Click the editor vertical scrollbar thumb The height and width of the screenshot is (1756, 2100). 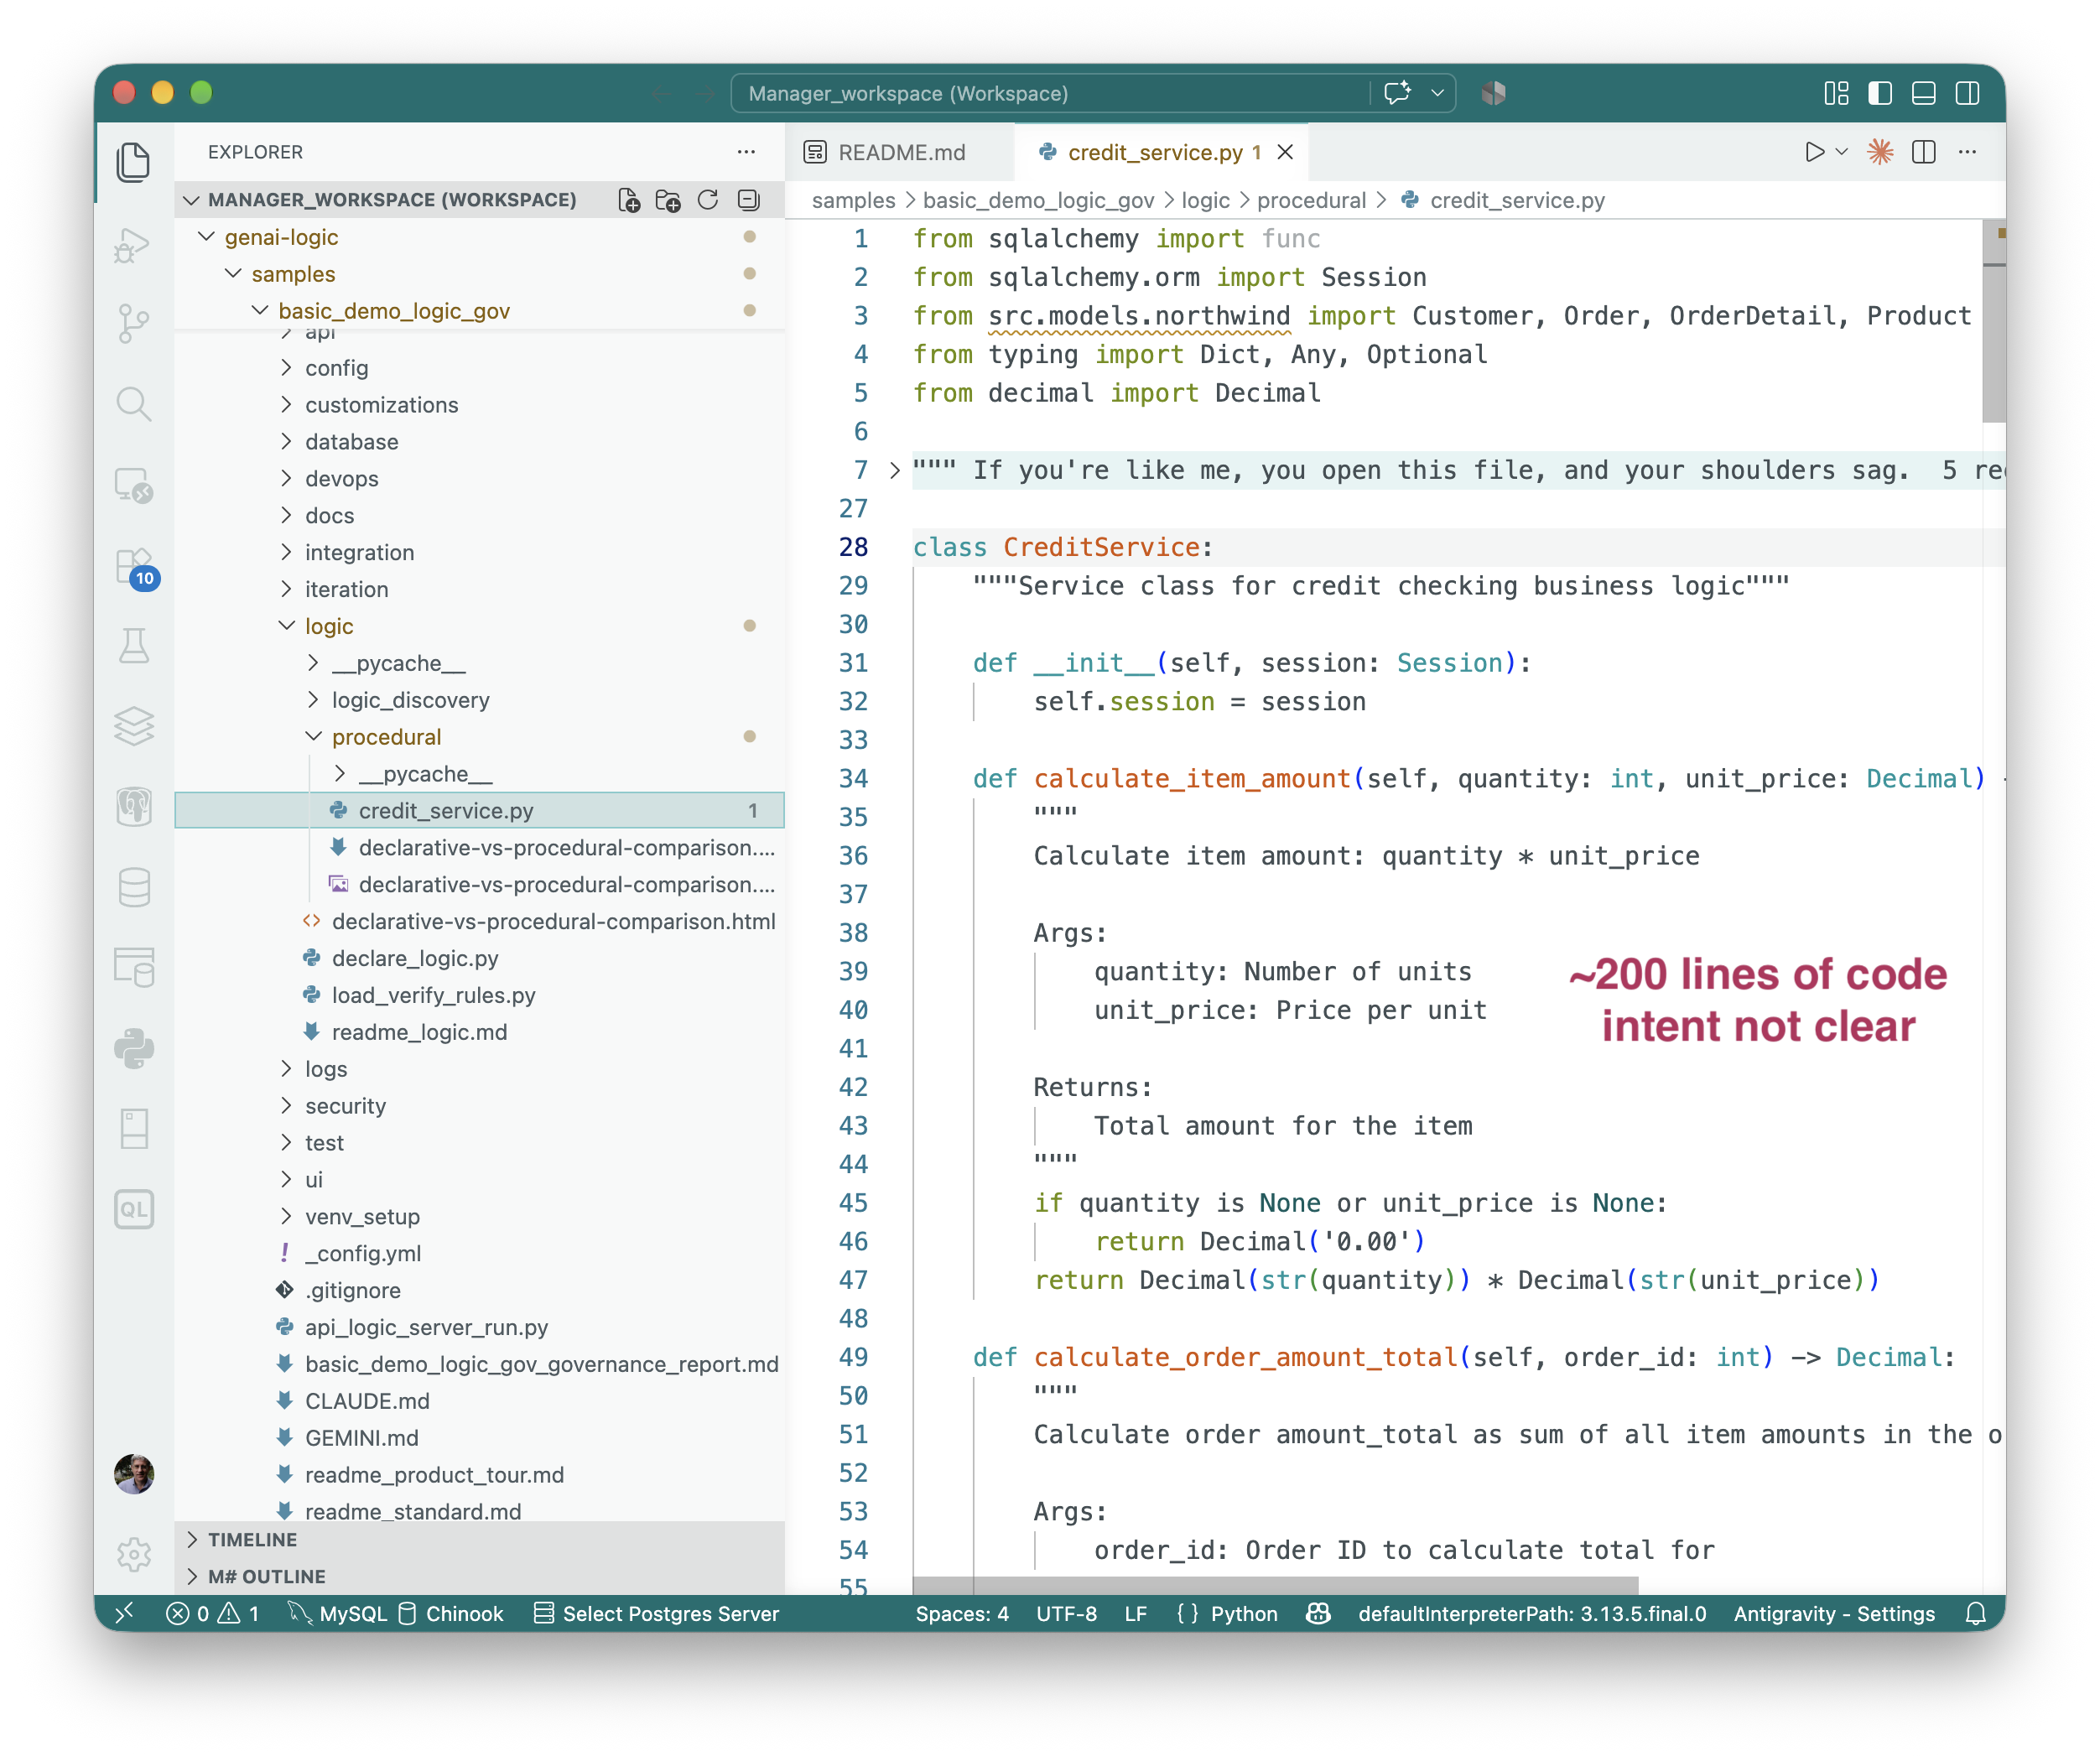point(1993,320)
